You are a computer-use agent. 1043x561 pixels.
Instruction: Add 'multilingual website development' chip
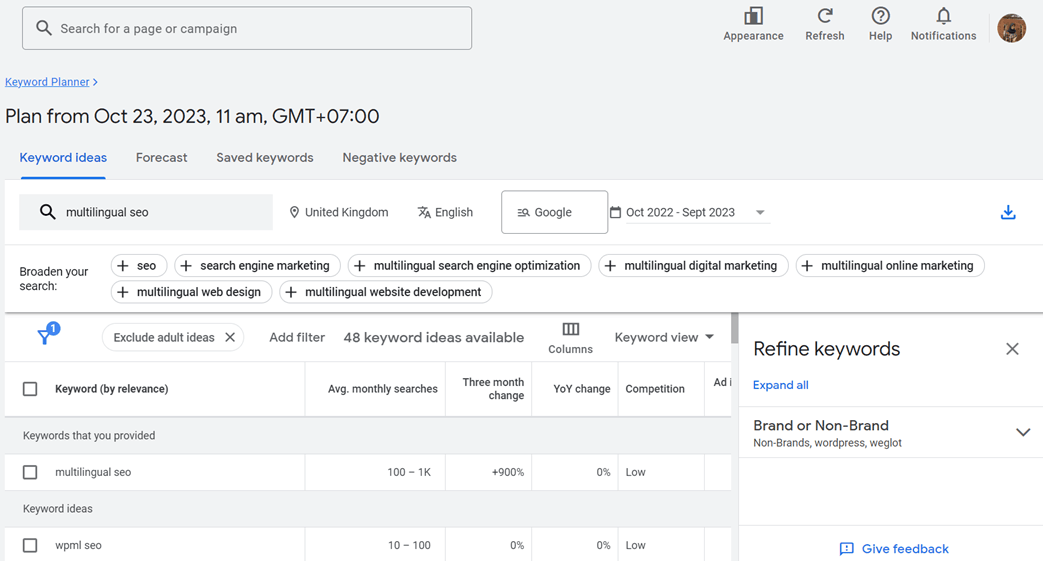pyautogui.click(x=386, y=292)
